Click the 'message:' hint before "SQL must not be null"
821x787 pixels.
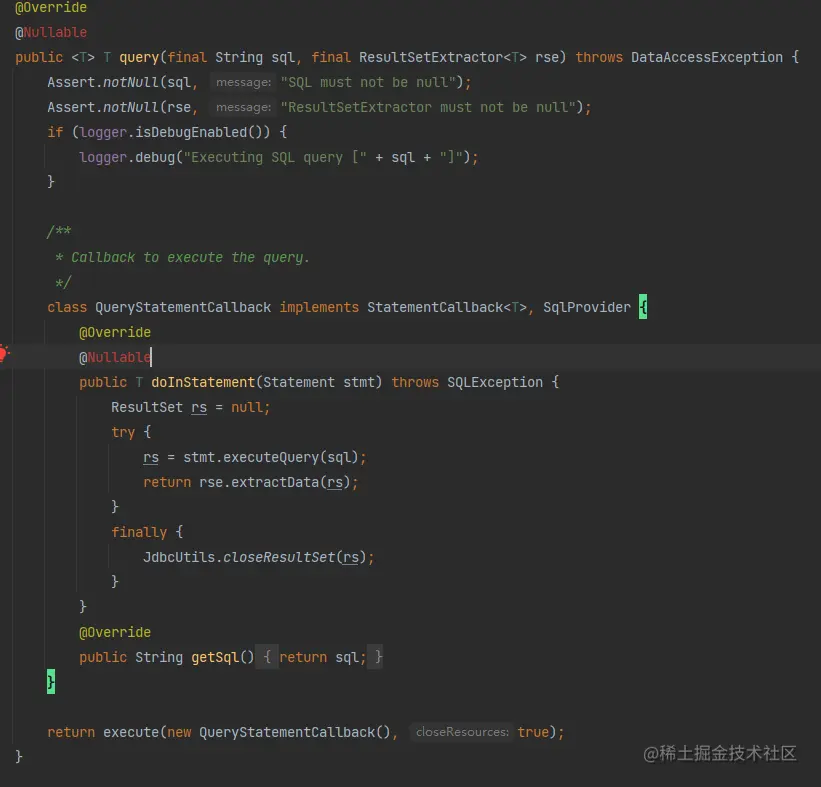[x=243, y=82]
